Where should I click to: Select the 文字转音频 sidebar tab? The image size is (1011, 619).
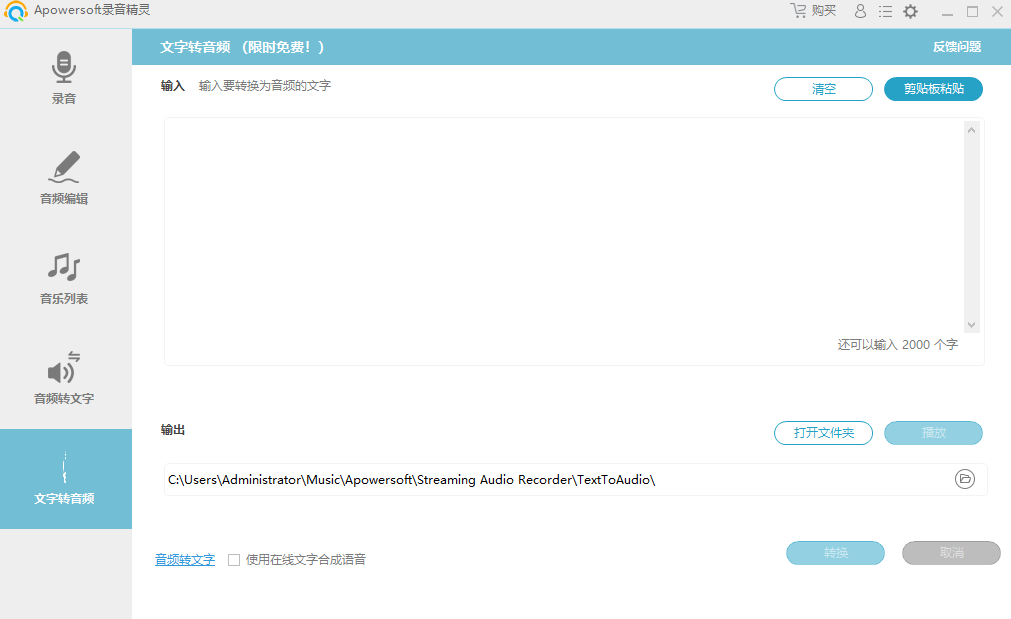(x=65, y=478)
